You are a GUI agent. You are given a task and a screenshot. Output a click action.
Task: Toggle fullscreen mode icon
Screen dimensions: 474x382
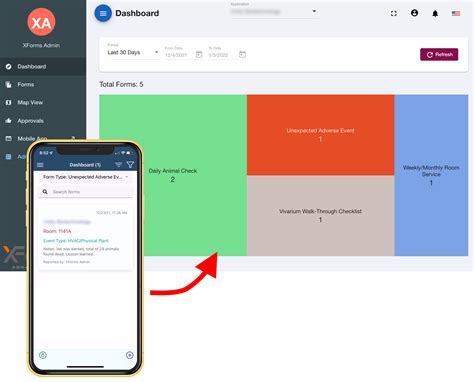point(394,13)
